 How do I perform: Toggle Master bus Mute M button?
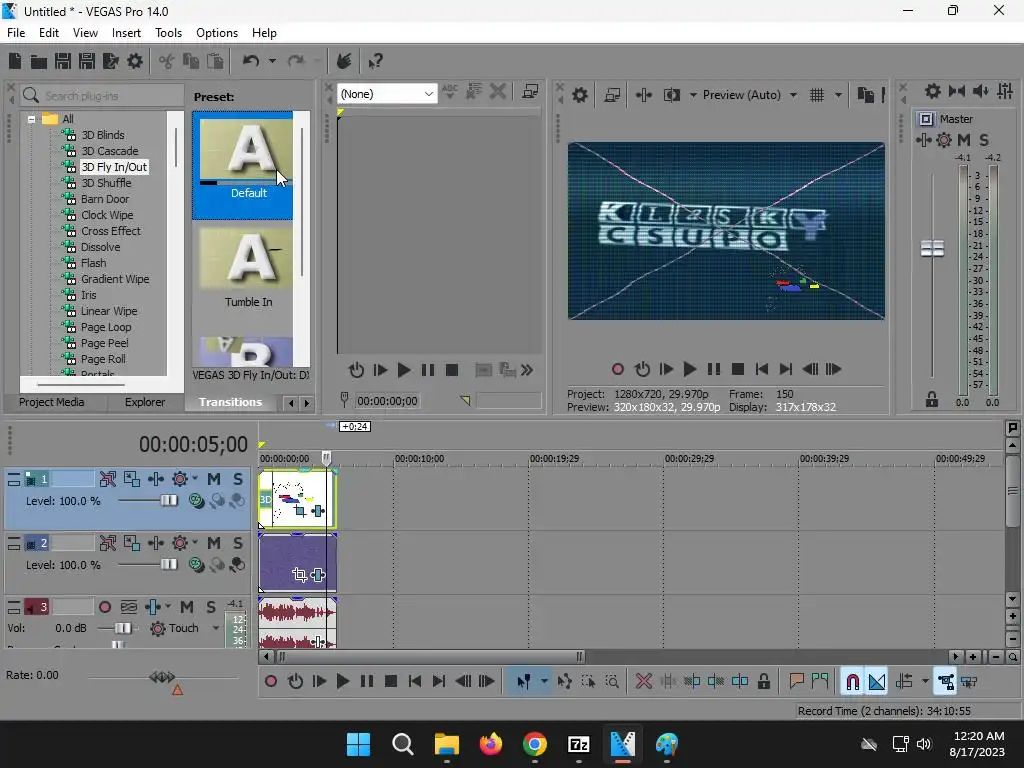pos(964,140)
